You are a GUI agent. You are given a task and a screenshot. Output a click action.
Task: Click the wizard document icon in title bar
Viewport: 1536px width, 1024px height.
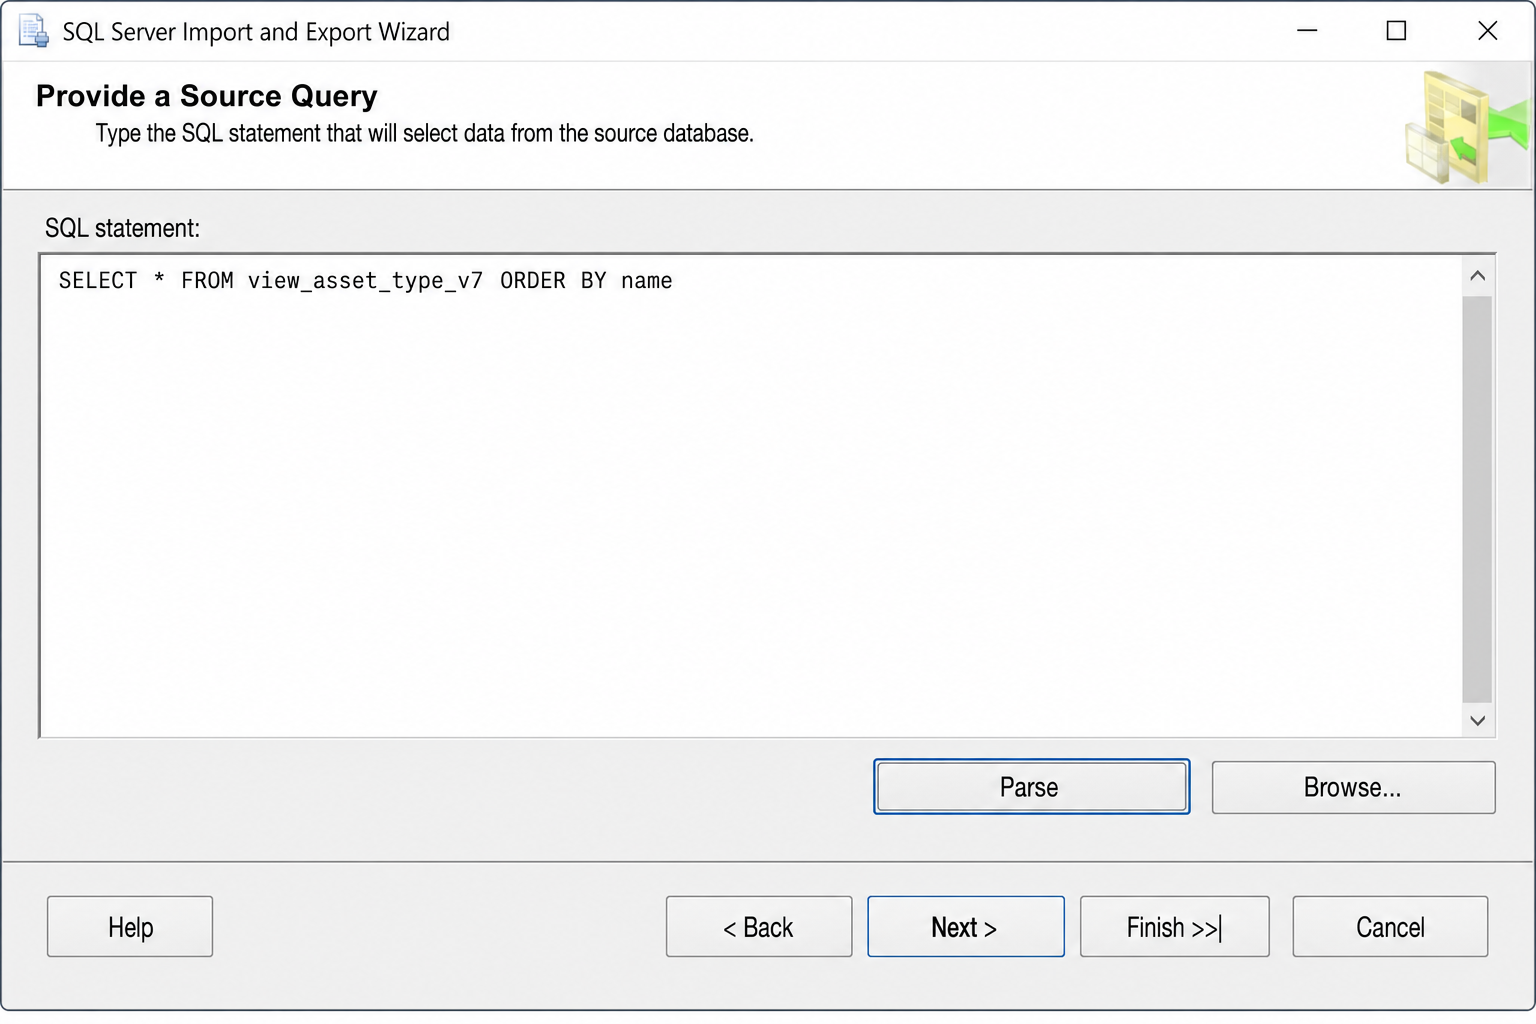coord(33,31)
